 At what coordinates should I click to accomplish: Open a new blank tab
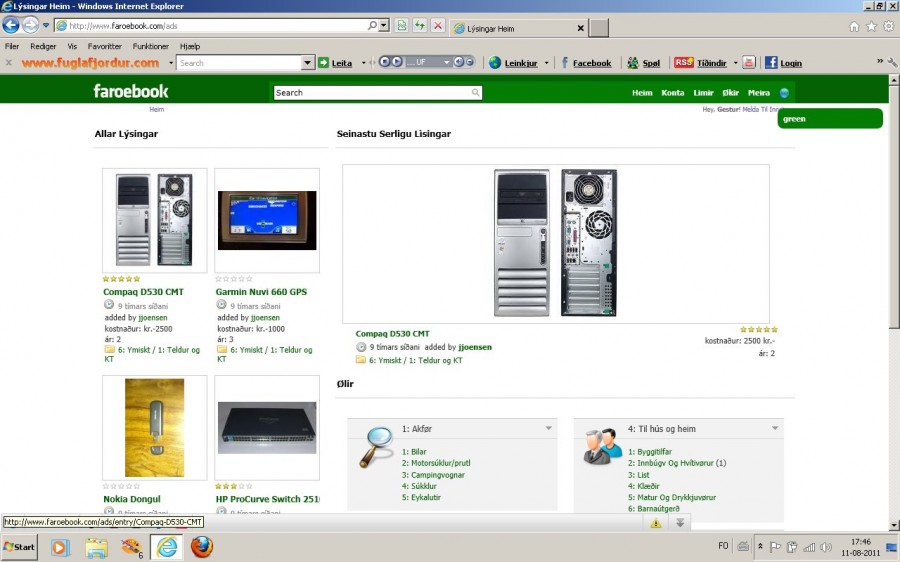click(599, 28)
